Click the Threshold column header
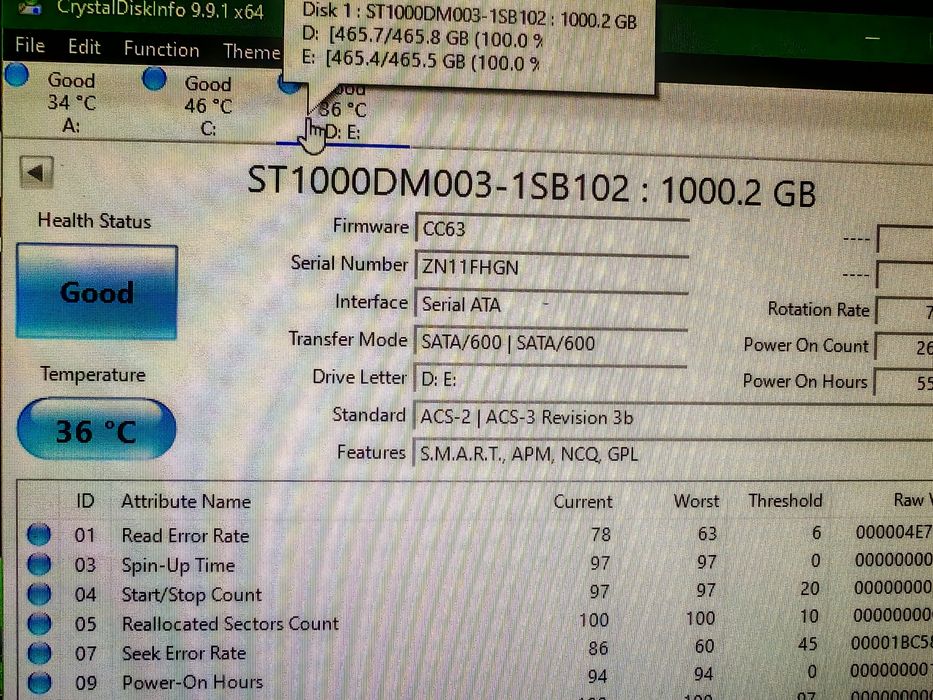The width and height of the screenshot is (933, 700). click(785, 500)
